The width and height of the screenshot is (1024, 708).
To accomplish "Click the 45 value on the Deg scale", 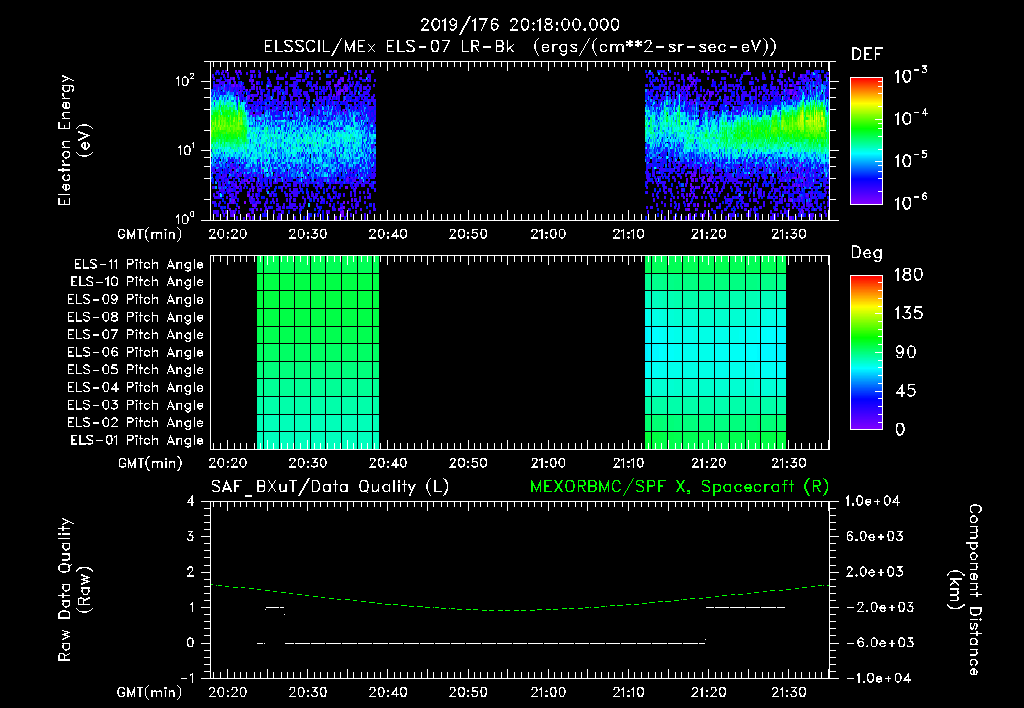I will point(906,391).
